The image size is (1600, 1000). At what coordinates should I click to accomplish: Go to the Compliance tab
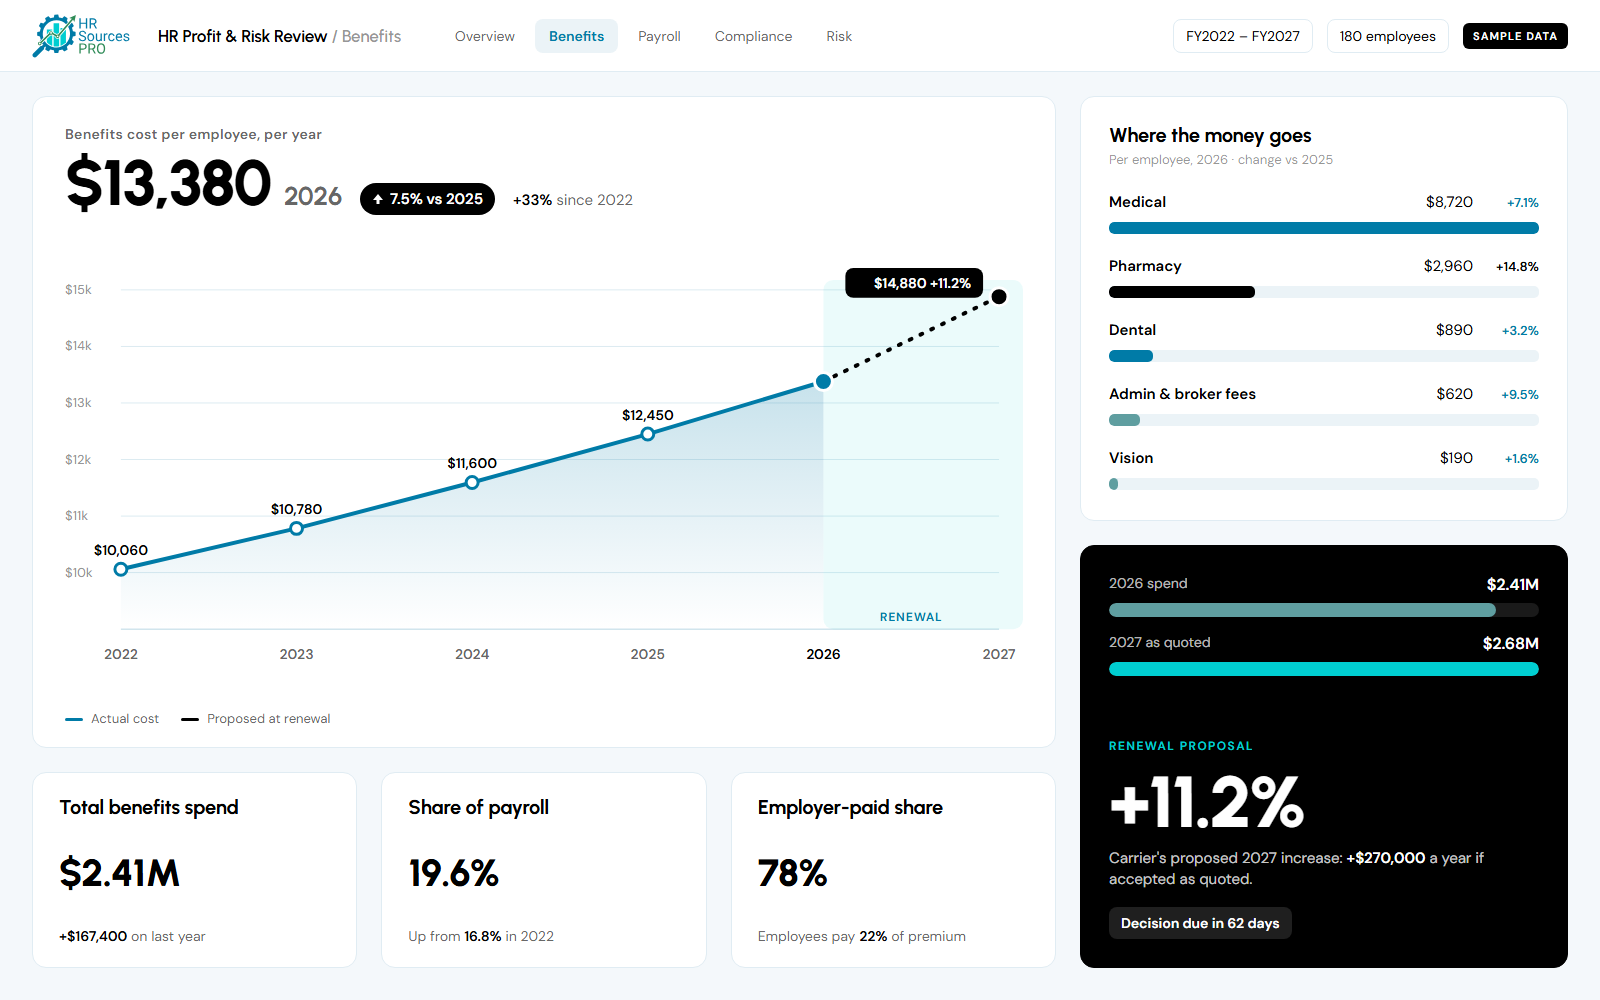753,36
